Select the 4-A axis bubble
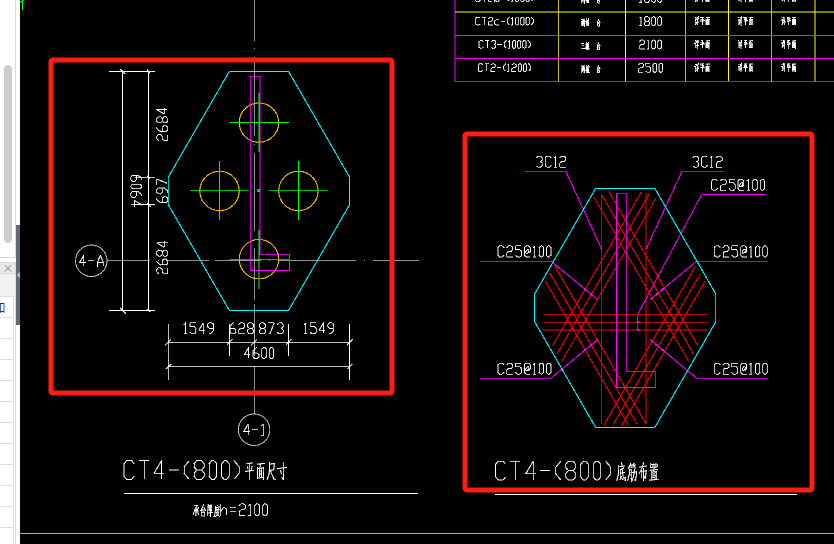 pyautogui.click(x=91, y=261)
